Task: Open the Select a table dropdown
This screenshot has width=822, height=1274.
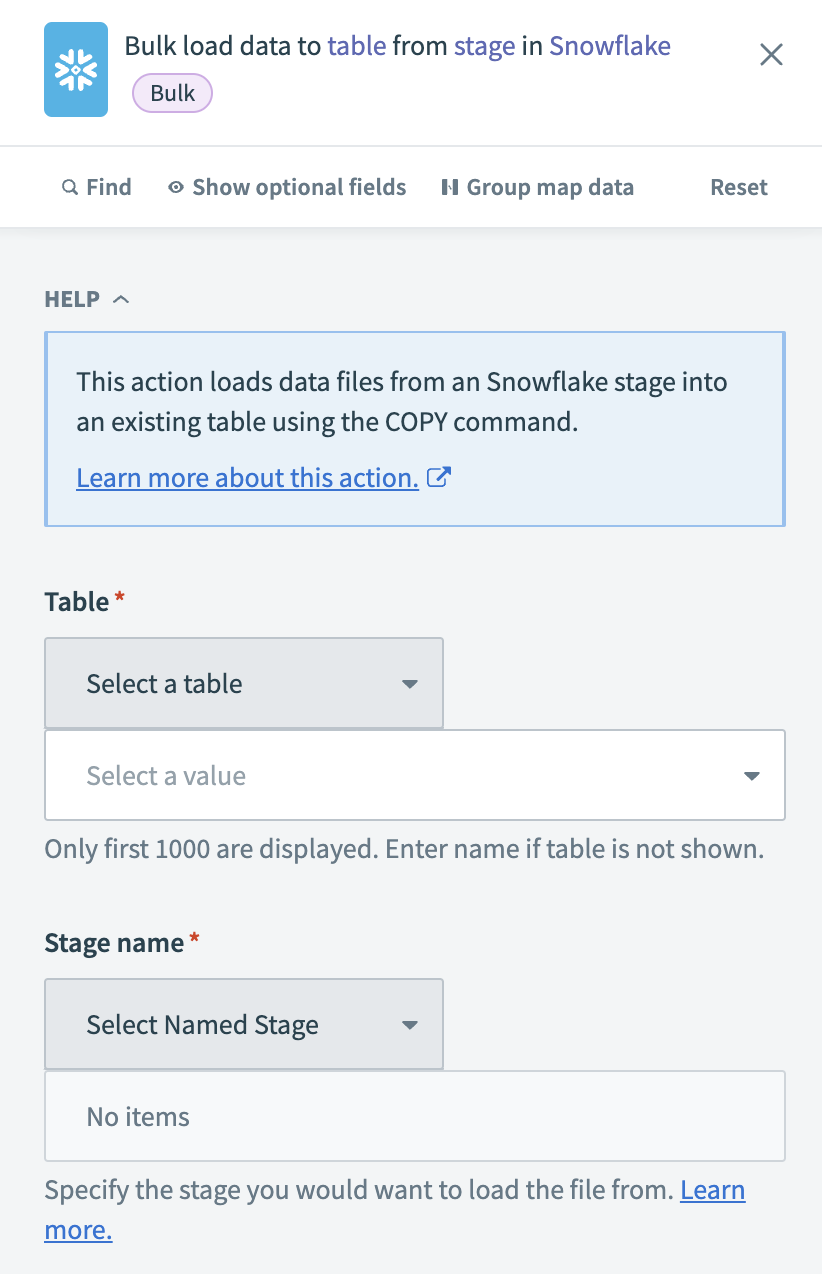Action: pyautogui.click(x=243, y=683)
